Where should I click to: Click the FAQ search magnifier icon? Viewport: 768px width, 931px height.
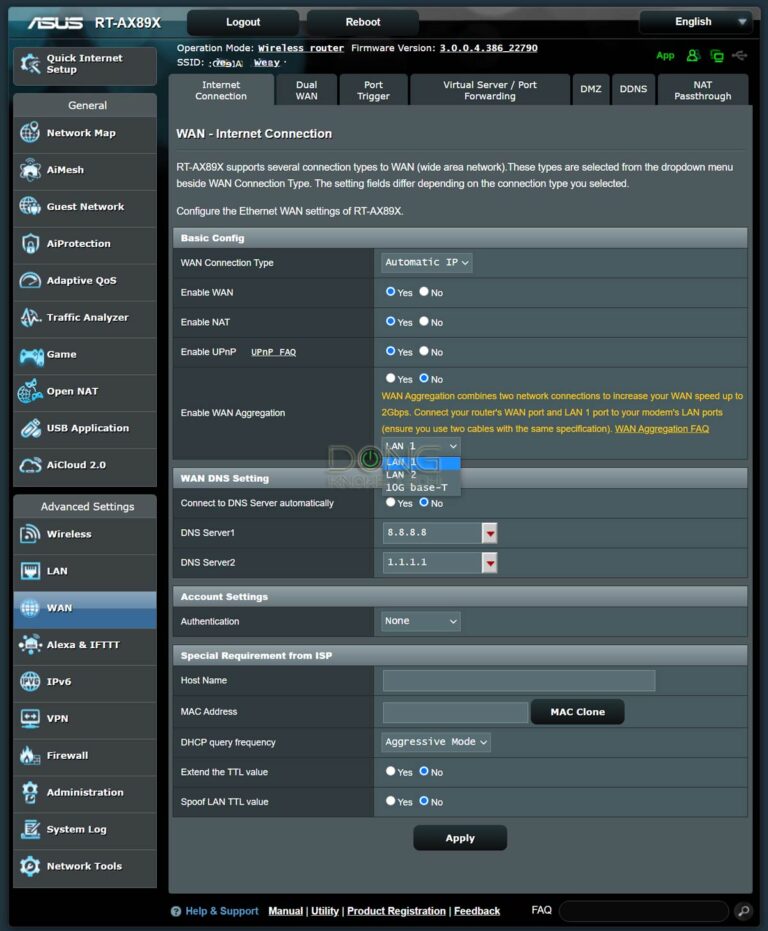[743, 911]
